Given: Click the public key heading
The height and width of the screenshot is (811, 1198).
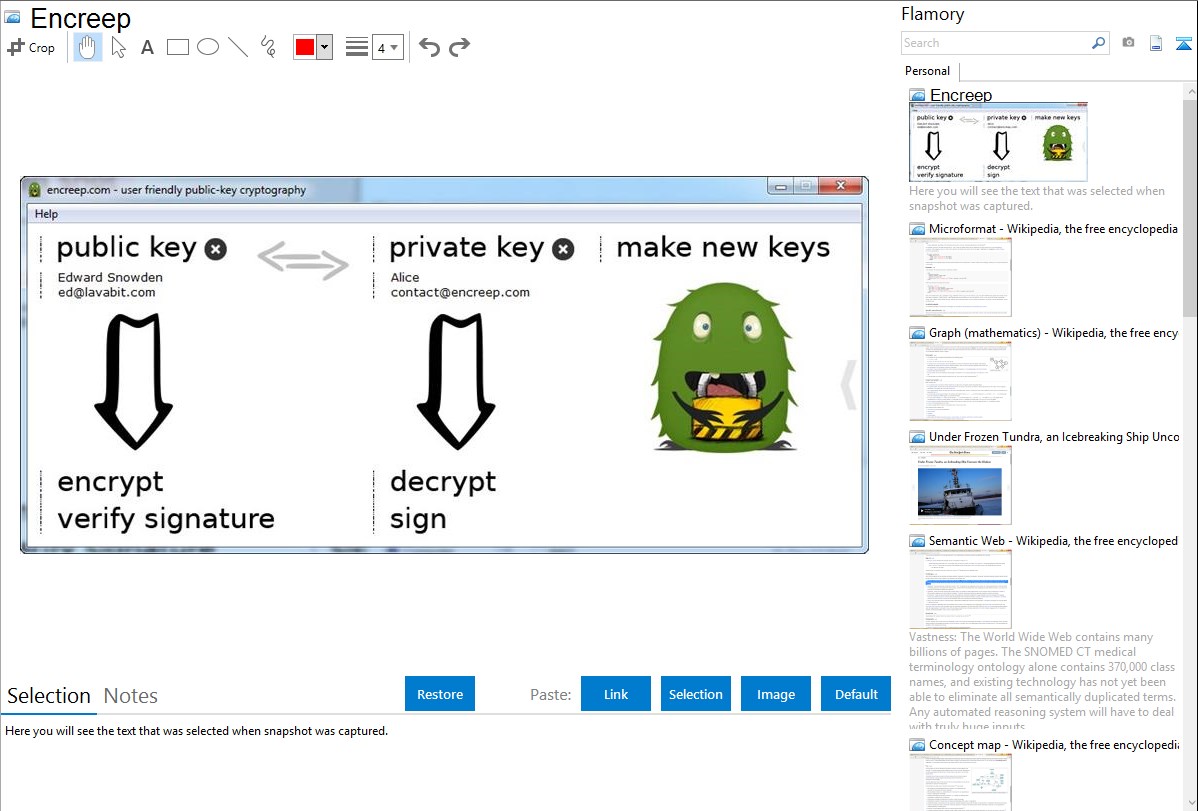Looking at the screenshot, I should point(127,248).
